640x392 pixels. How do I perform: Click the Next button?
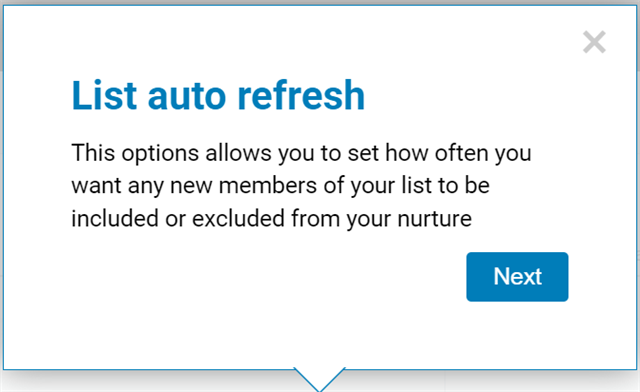(x=517, y=277)
